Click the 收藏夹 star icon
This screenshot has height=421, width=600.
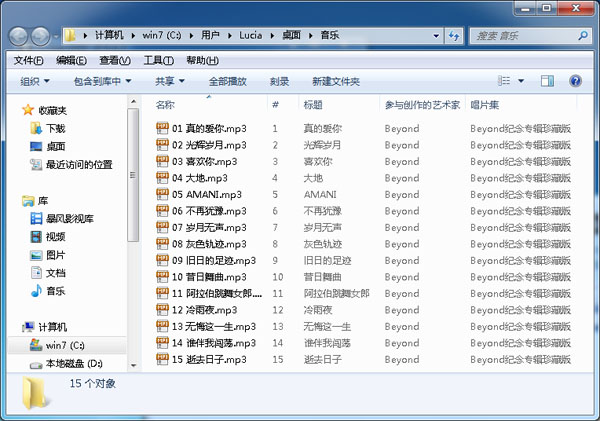click(x=28, y=110)
